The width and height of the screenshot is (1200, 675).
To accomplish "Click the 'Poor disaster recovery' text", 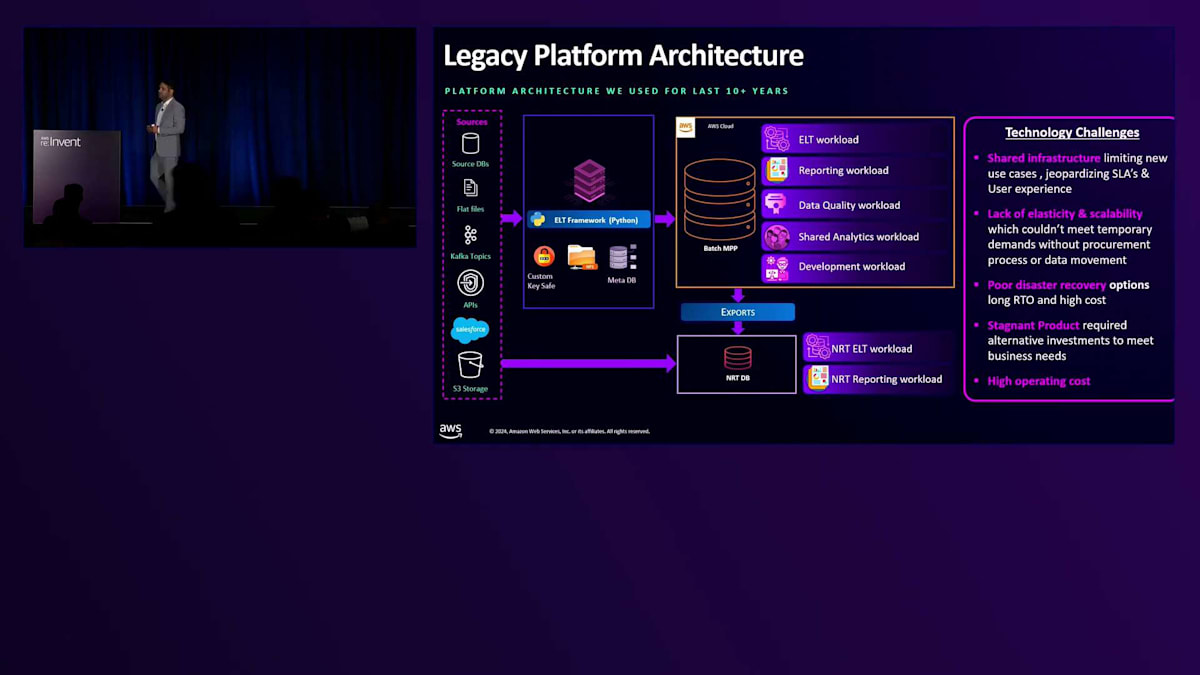I will (1047, 285).
